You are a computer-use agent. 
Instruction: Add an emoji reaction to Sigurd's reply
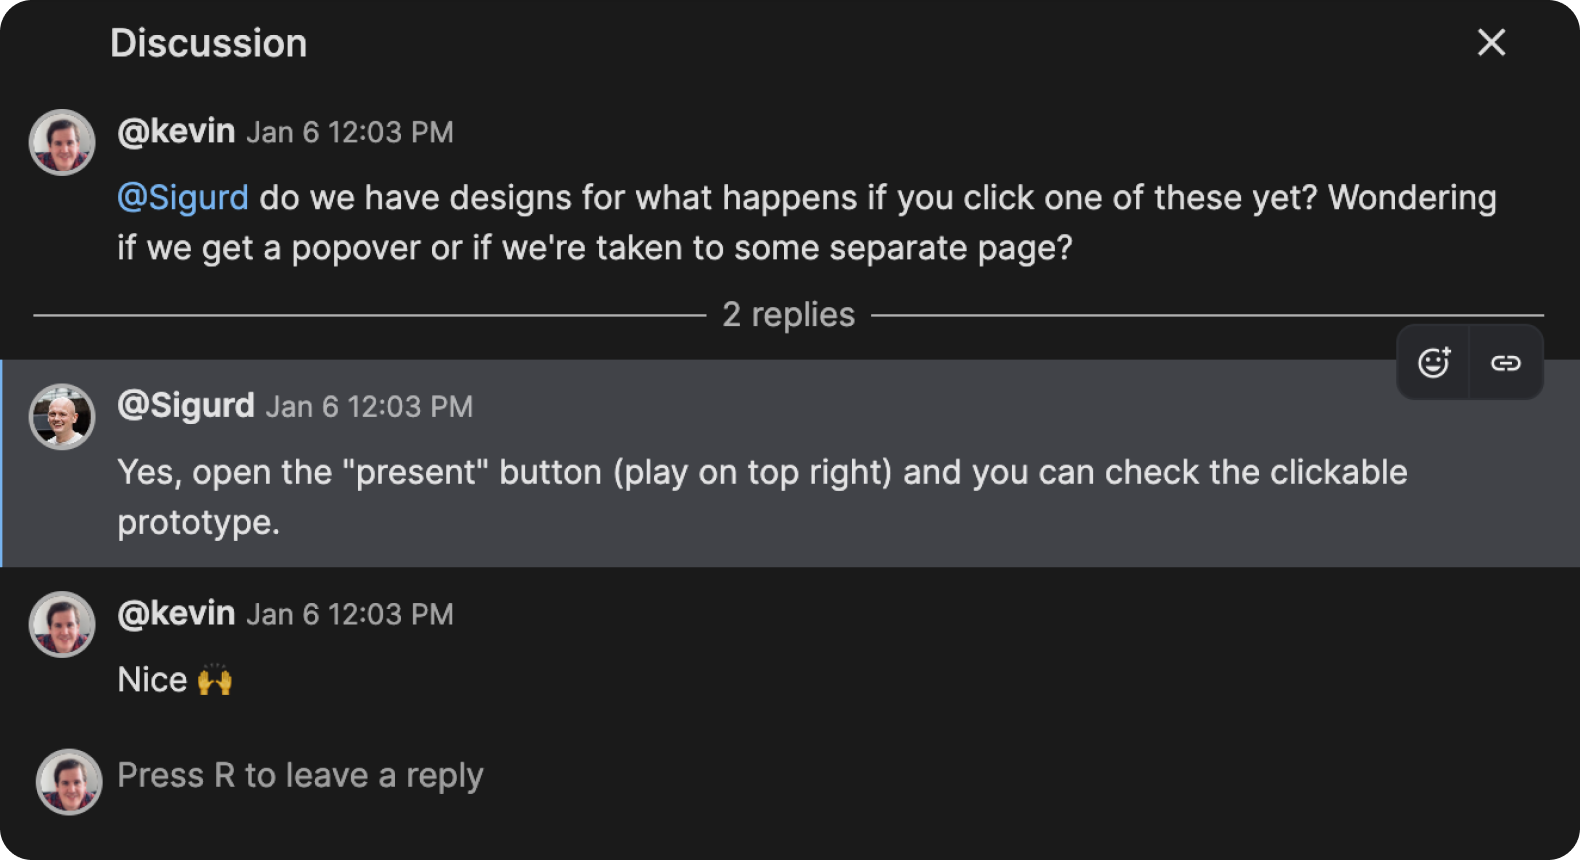pyautogui.click(x=1433, y=363)
